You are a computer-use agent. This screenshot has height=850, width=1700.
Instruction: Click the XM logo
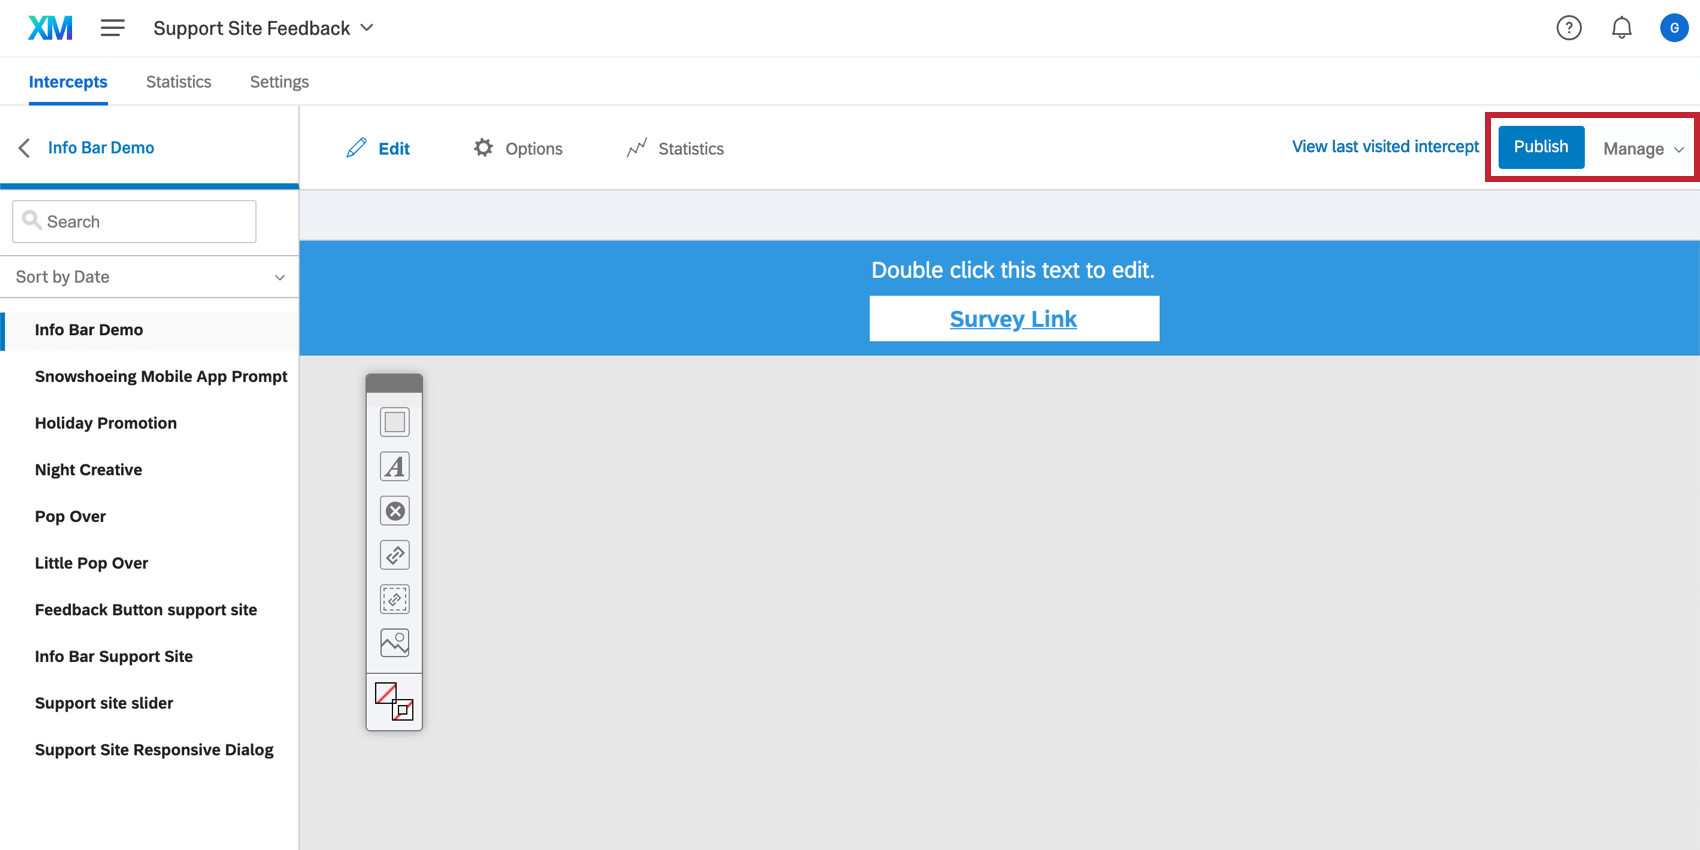coord(50,28)
